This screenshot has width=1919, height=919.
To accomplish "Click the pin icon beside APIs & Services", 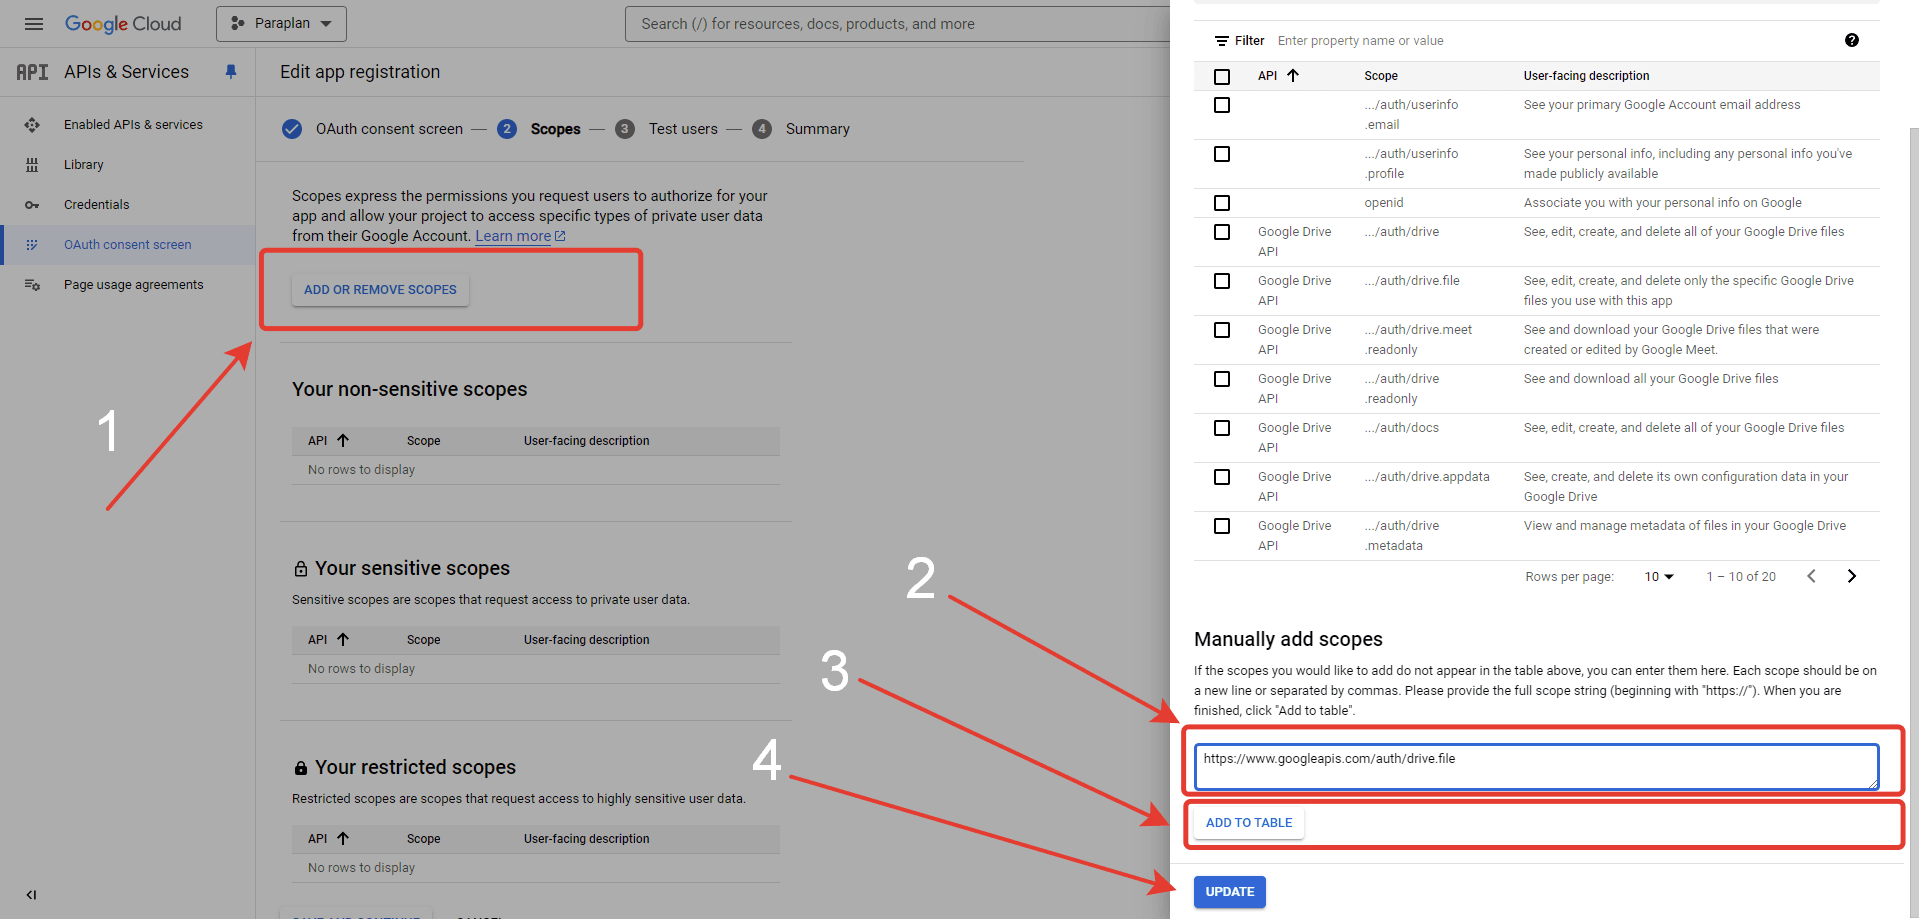I will pyautogui.click(x=231, y=72).
